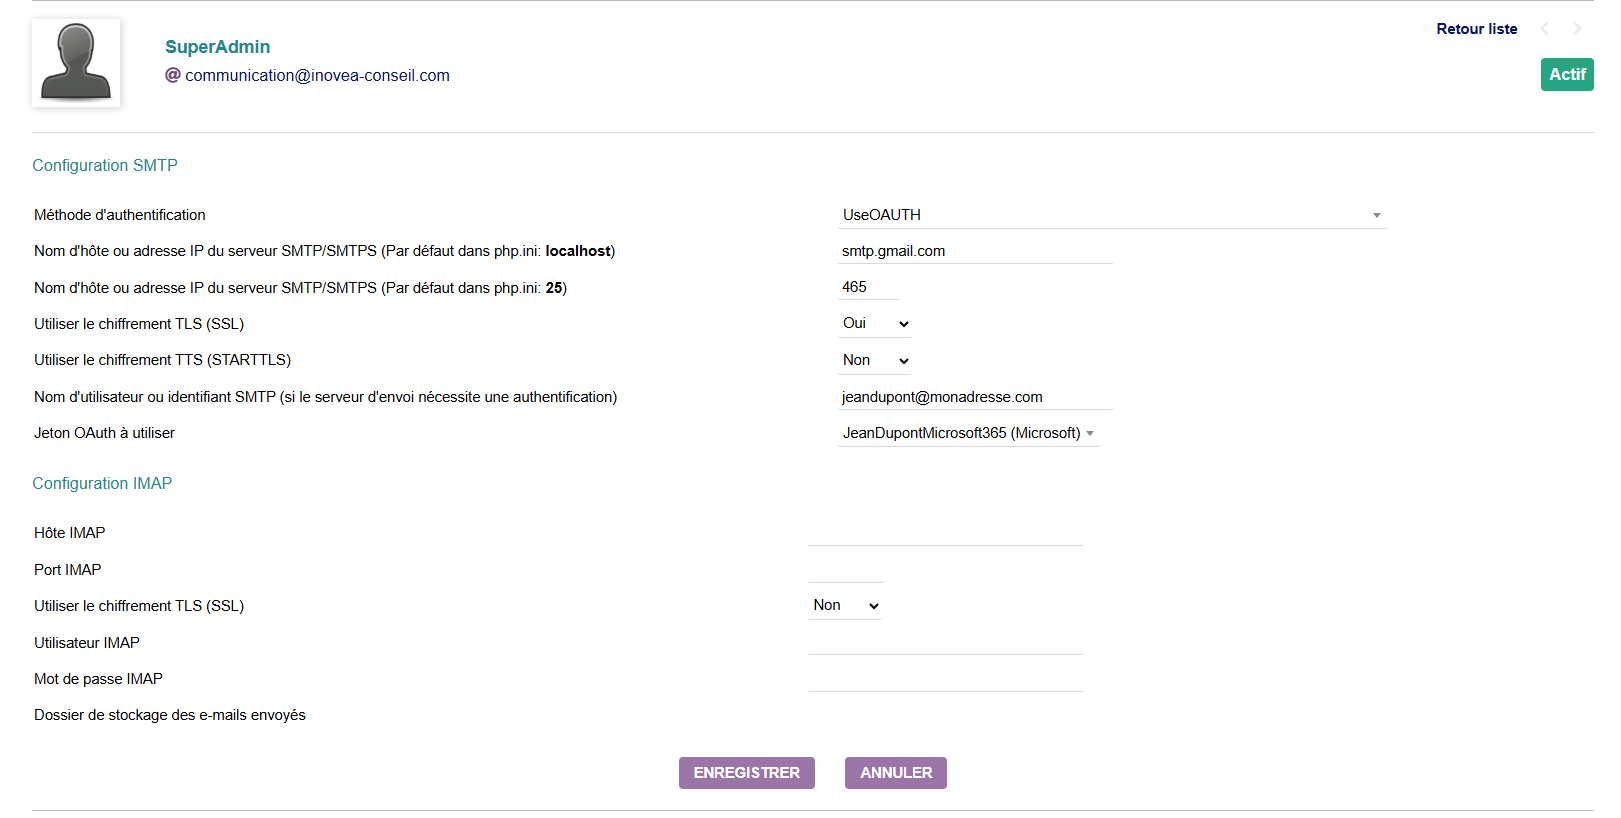Viewport: 1621px width, 818px height.
Task: Click the ENREGISTRER button
Action: coord(746,773)
